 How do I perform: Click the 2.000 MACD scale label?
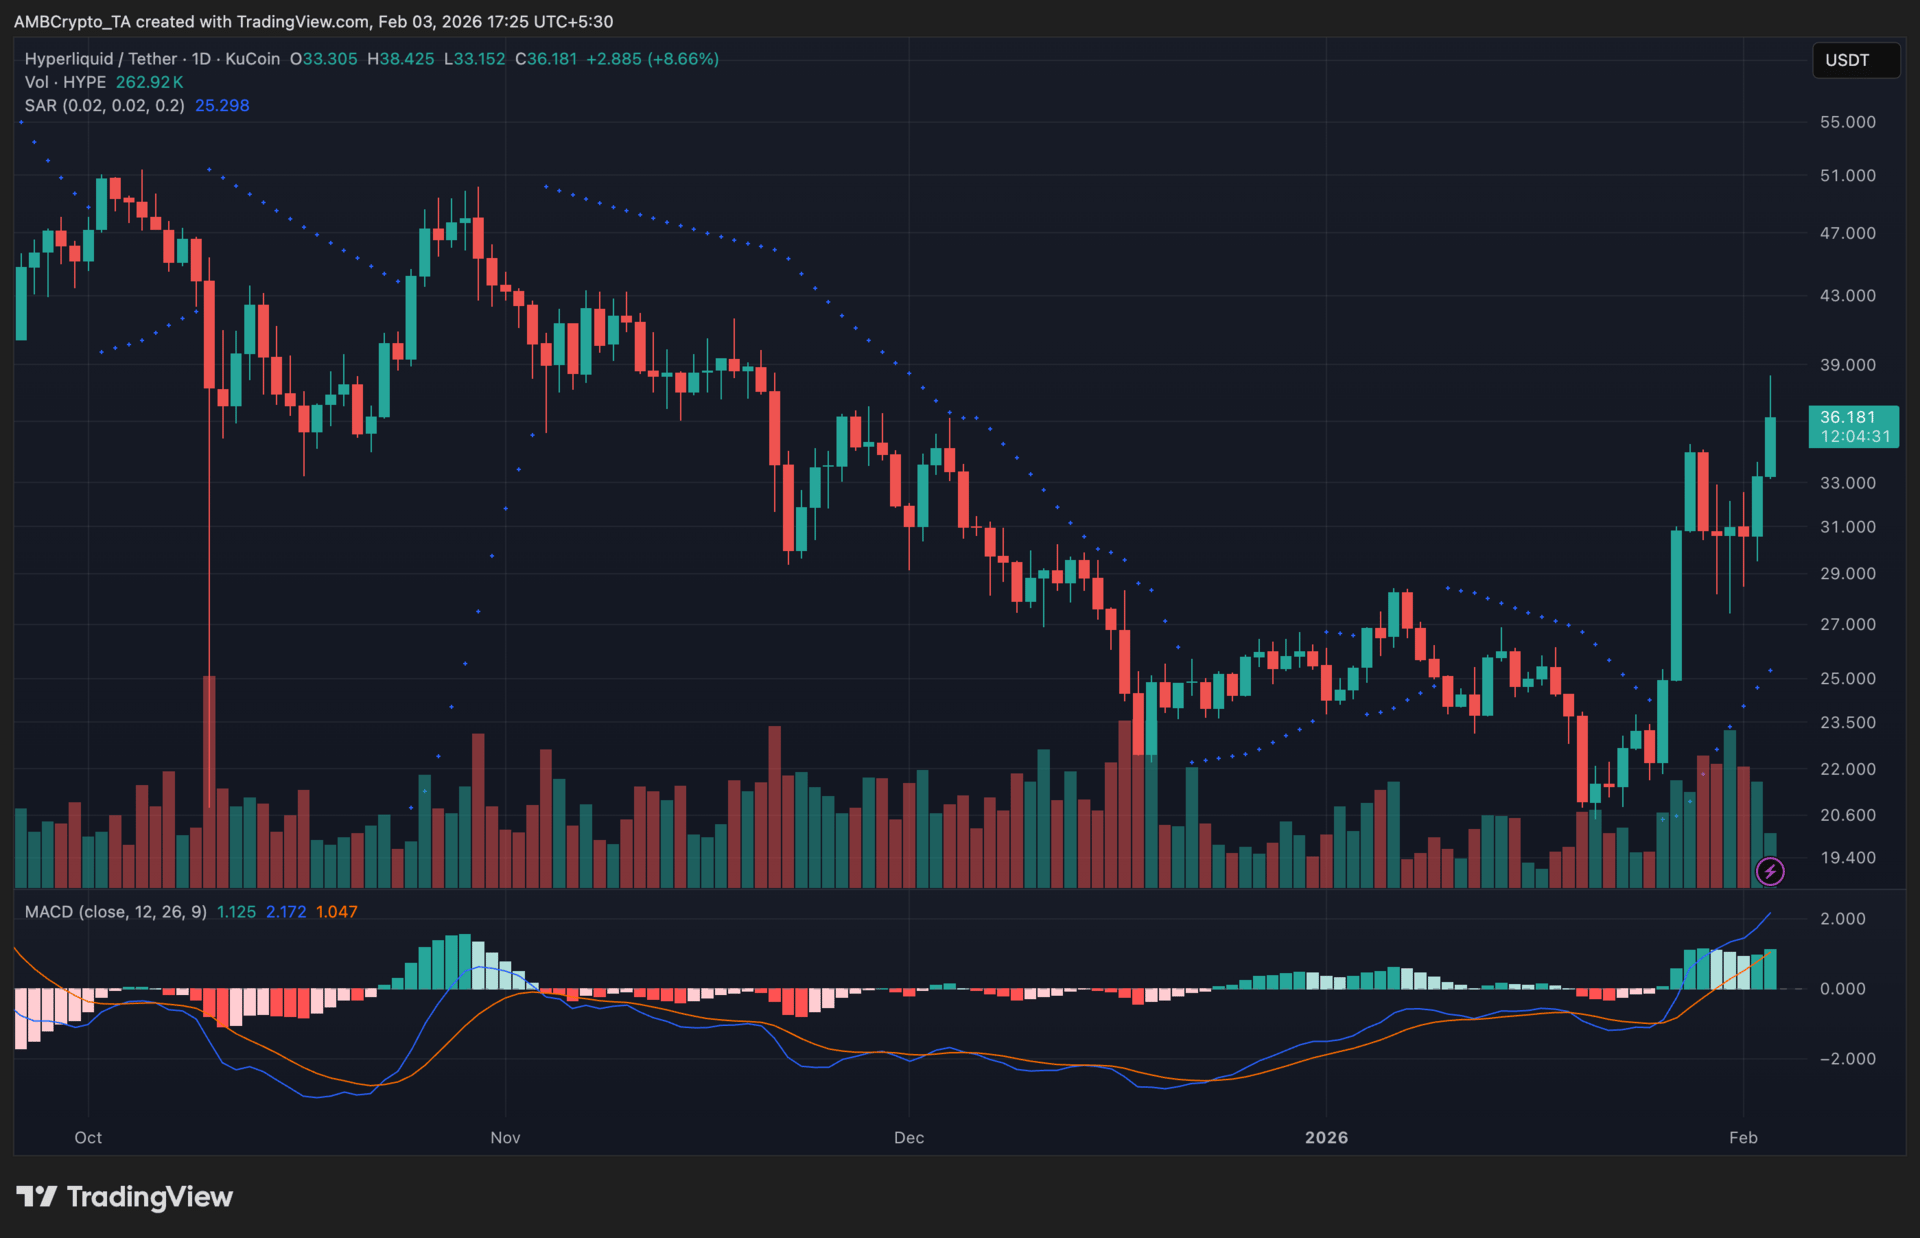click(1842, 918)
